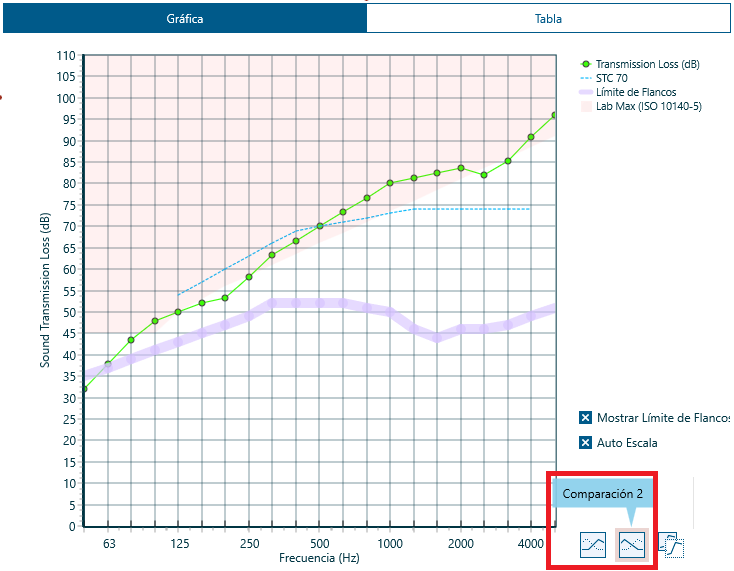Disable the Auto Escala checkbox

point(586,443)
